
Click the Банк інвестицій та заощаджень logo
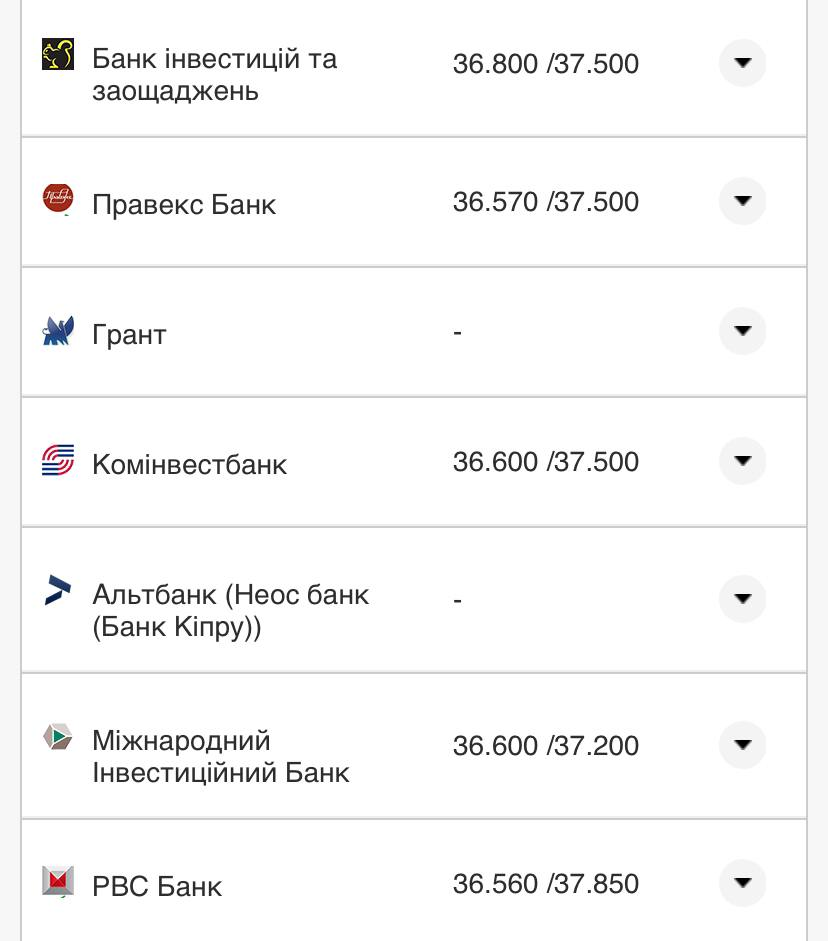point(58,55)
